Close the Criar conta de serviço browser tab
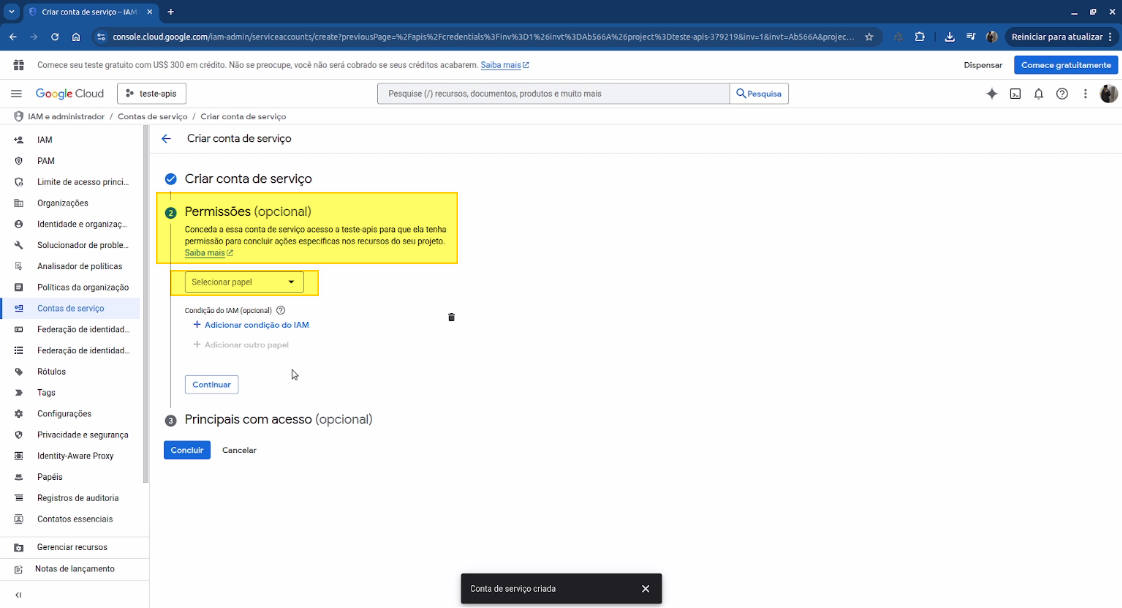 pyautogui.click(x=150, y=12)
